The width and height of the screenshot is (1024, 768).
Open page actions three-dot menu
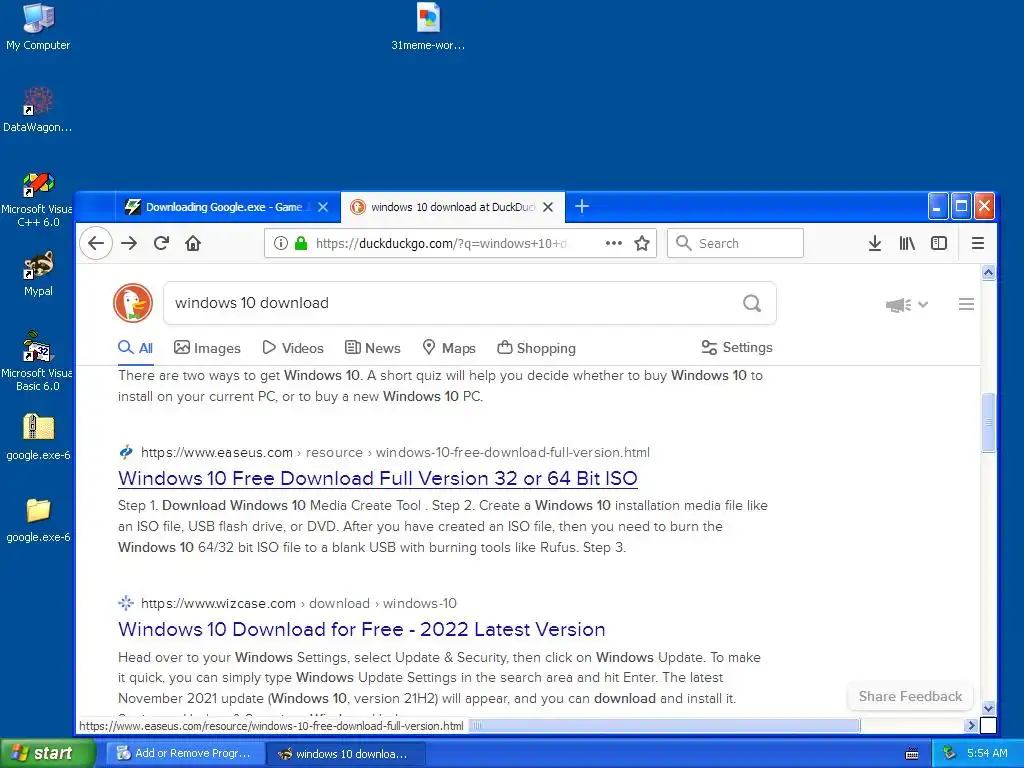613,244
